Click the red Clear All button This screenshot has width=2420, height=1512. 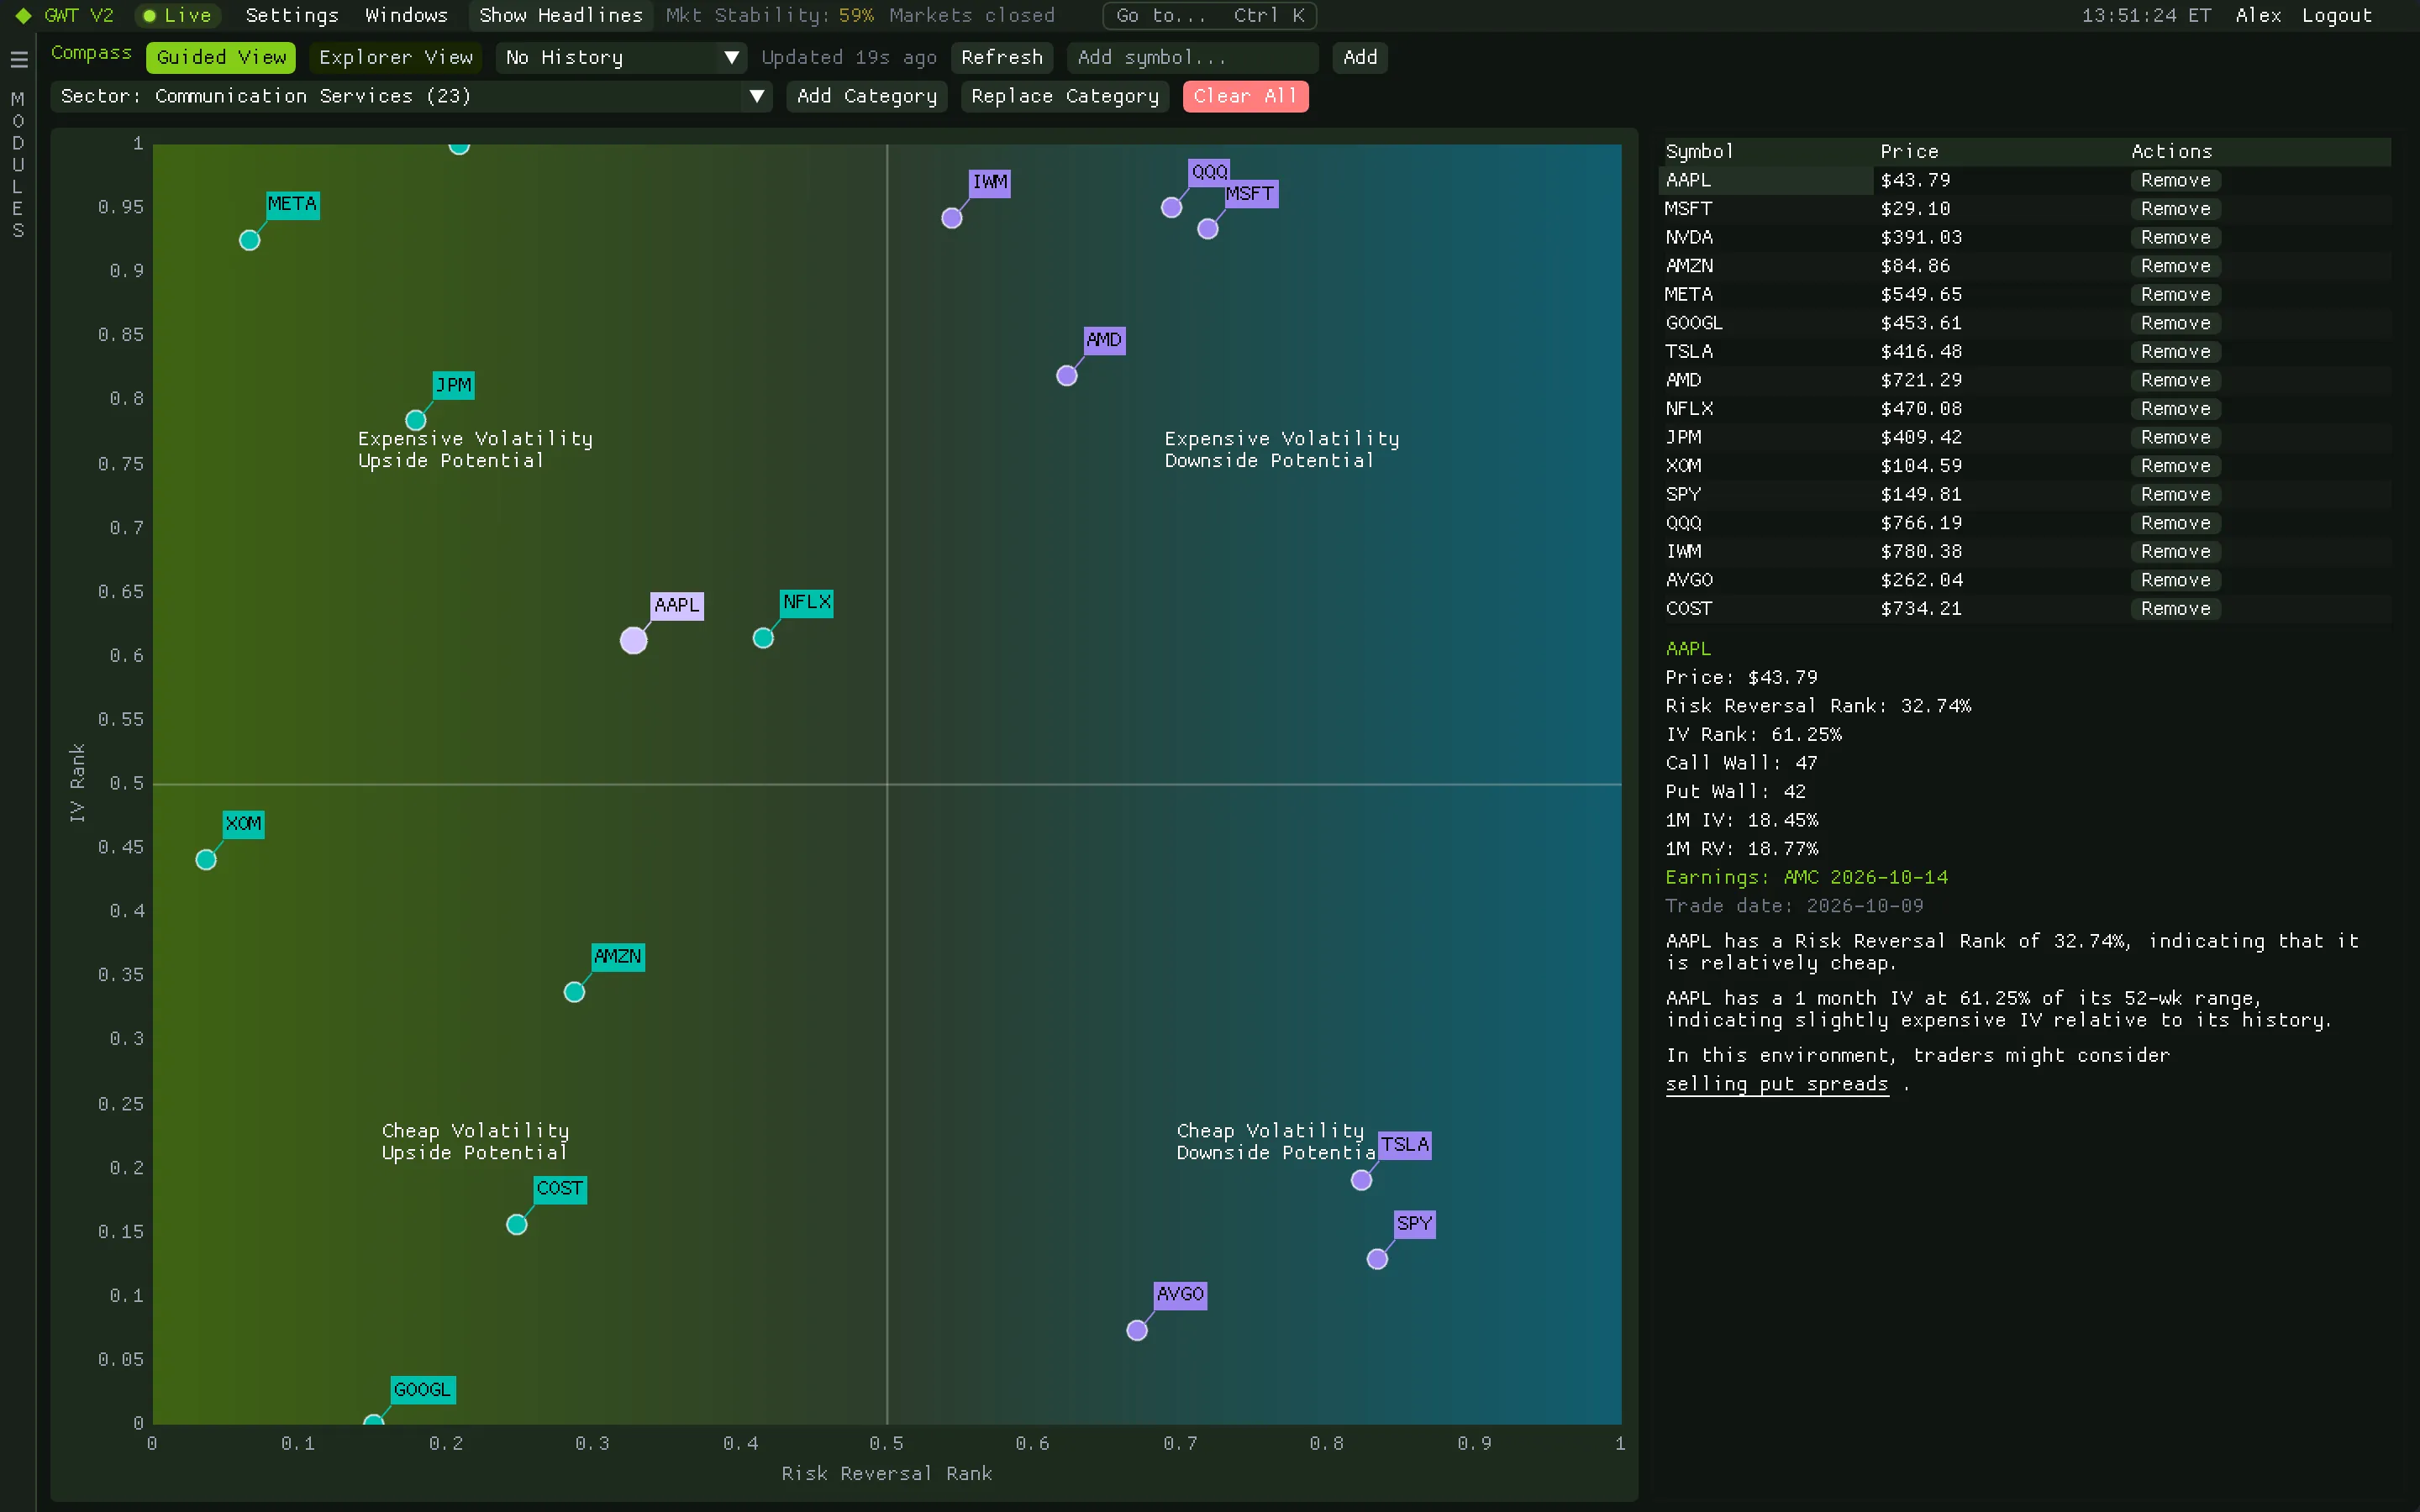pyautogui.click(x=1245, y=97)
